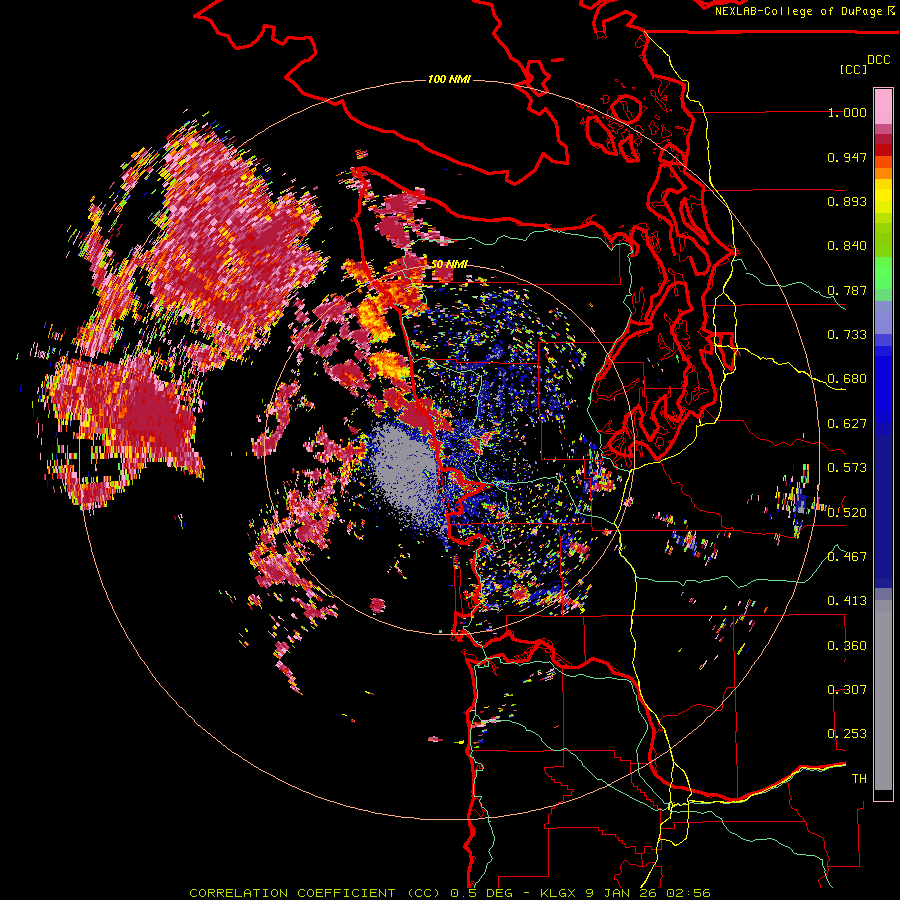Pick the yellow color bar segment

point(883,197)
